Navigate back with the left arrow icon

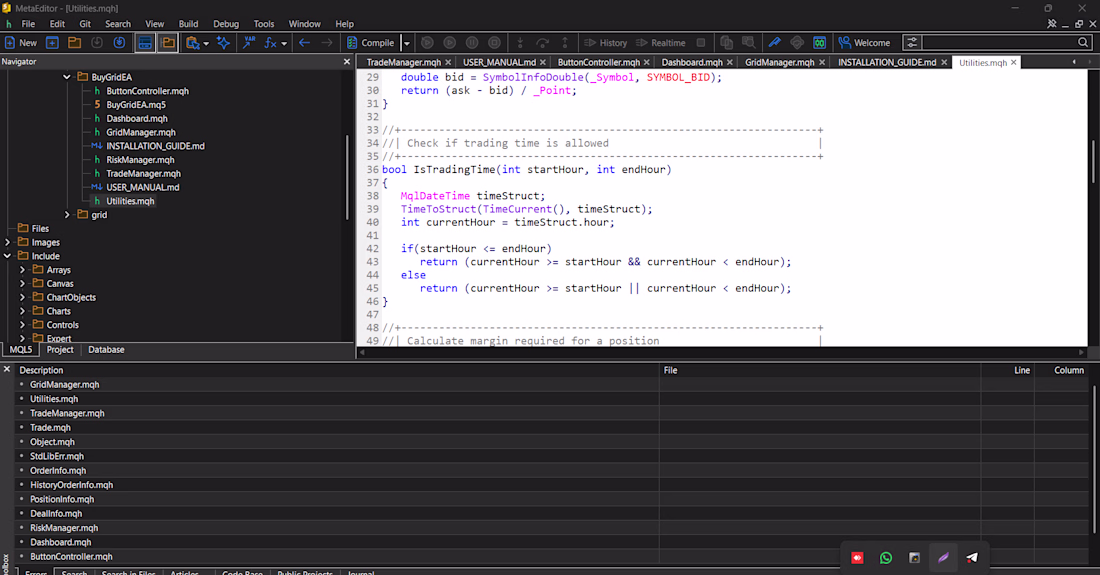(x=304, y=43)
